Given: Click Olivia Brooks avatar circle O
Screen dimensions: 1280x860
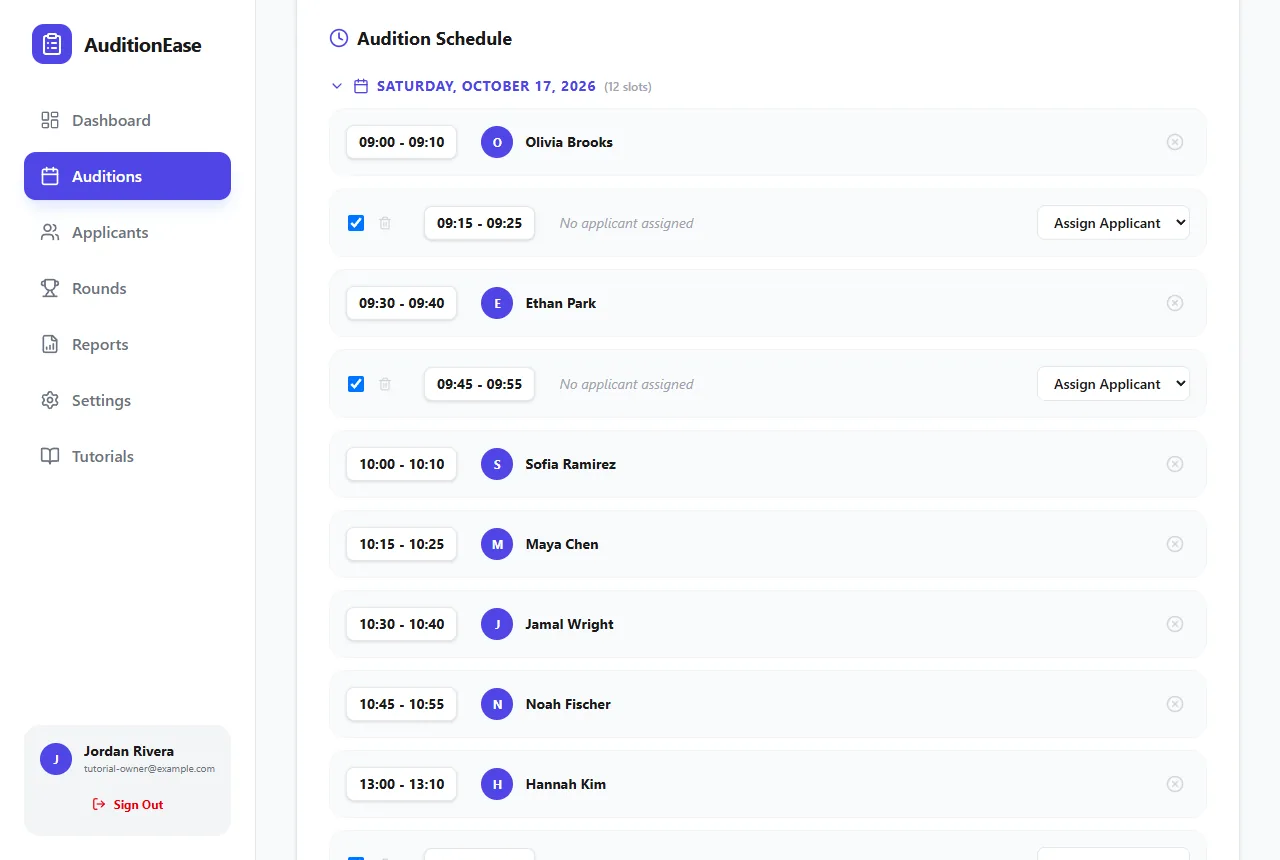Looking at the screenshot, I should (497, 142).
